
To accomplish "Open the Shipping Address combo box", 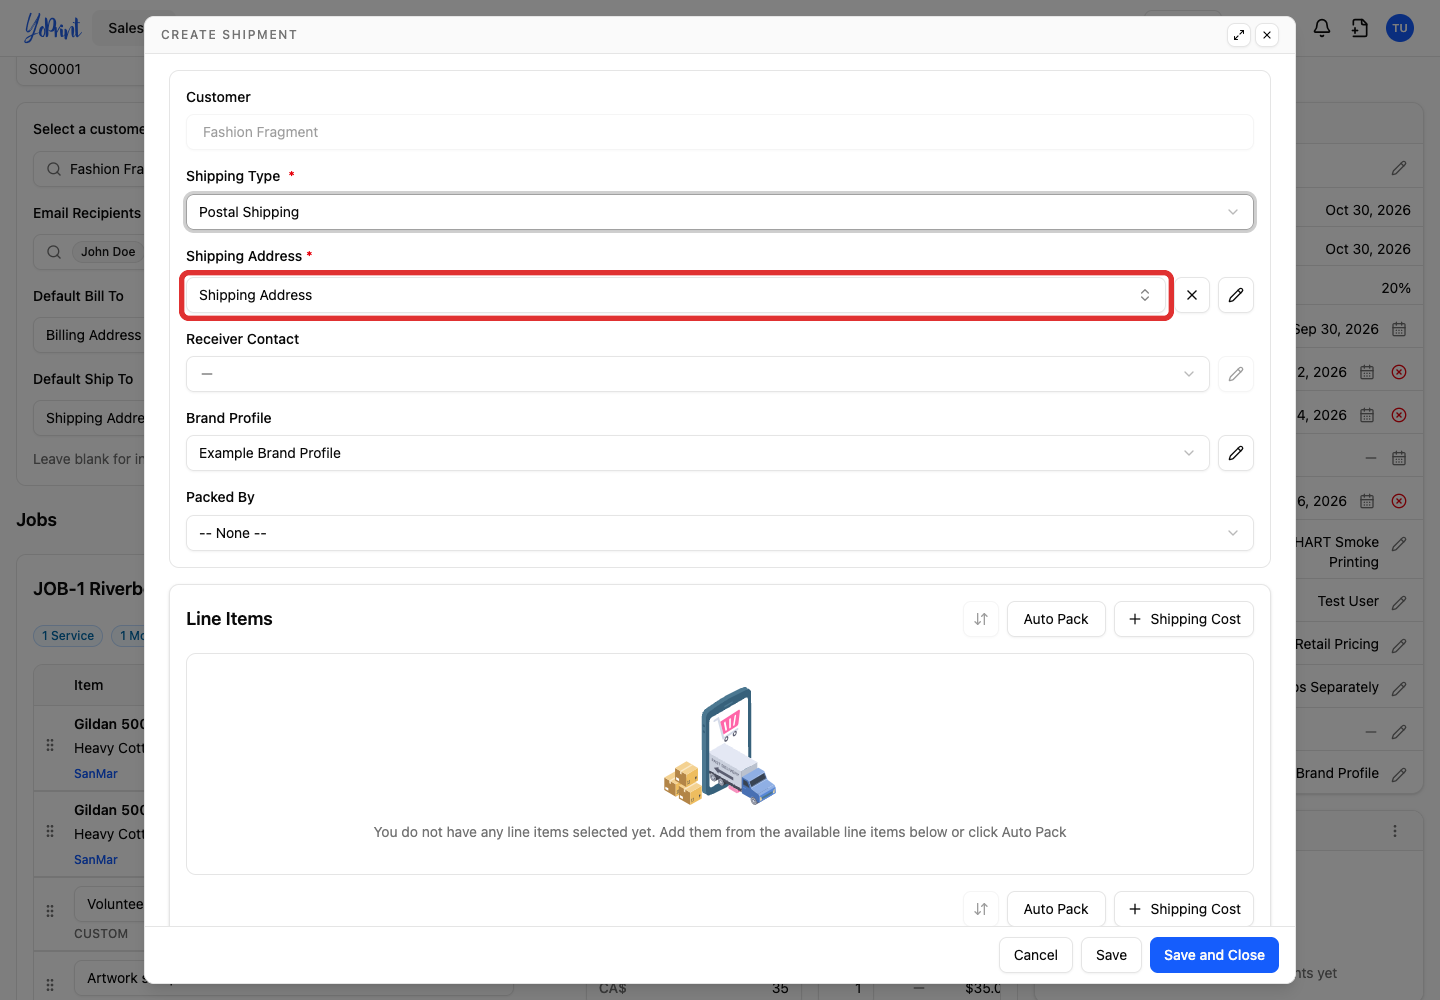I will click(x=676, y=295).
